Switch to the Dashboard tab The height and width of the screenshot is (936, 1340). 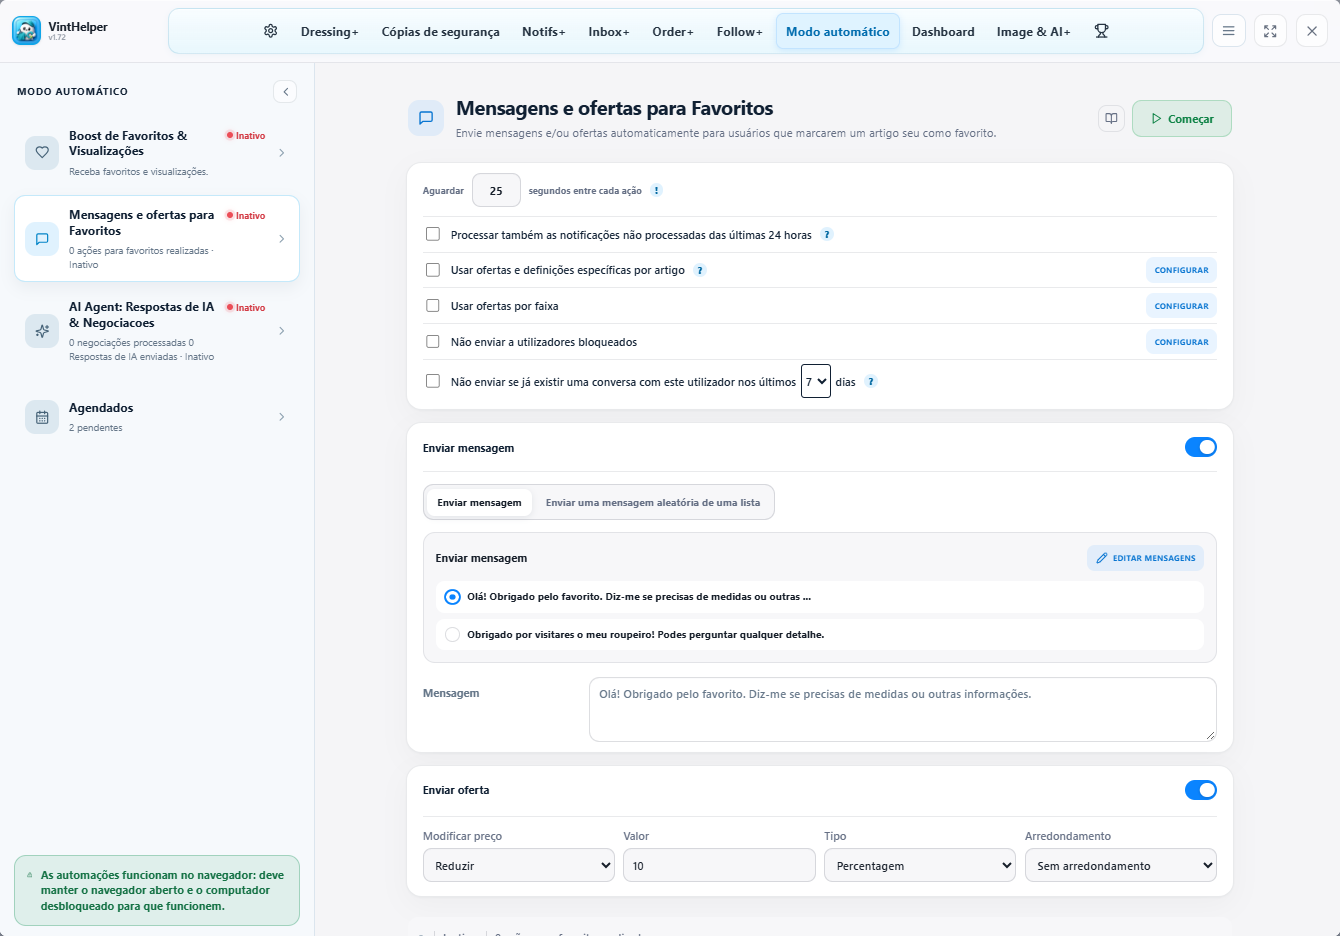943,31
